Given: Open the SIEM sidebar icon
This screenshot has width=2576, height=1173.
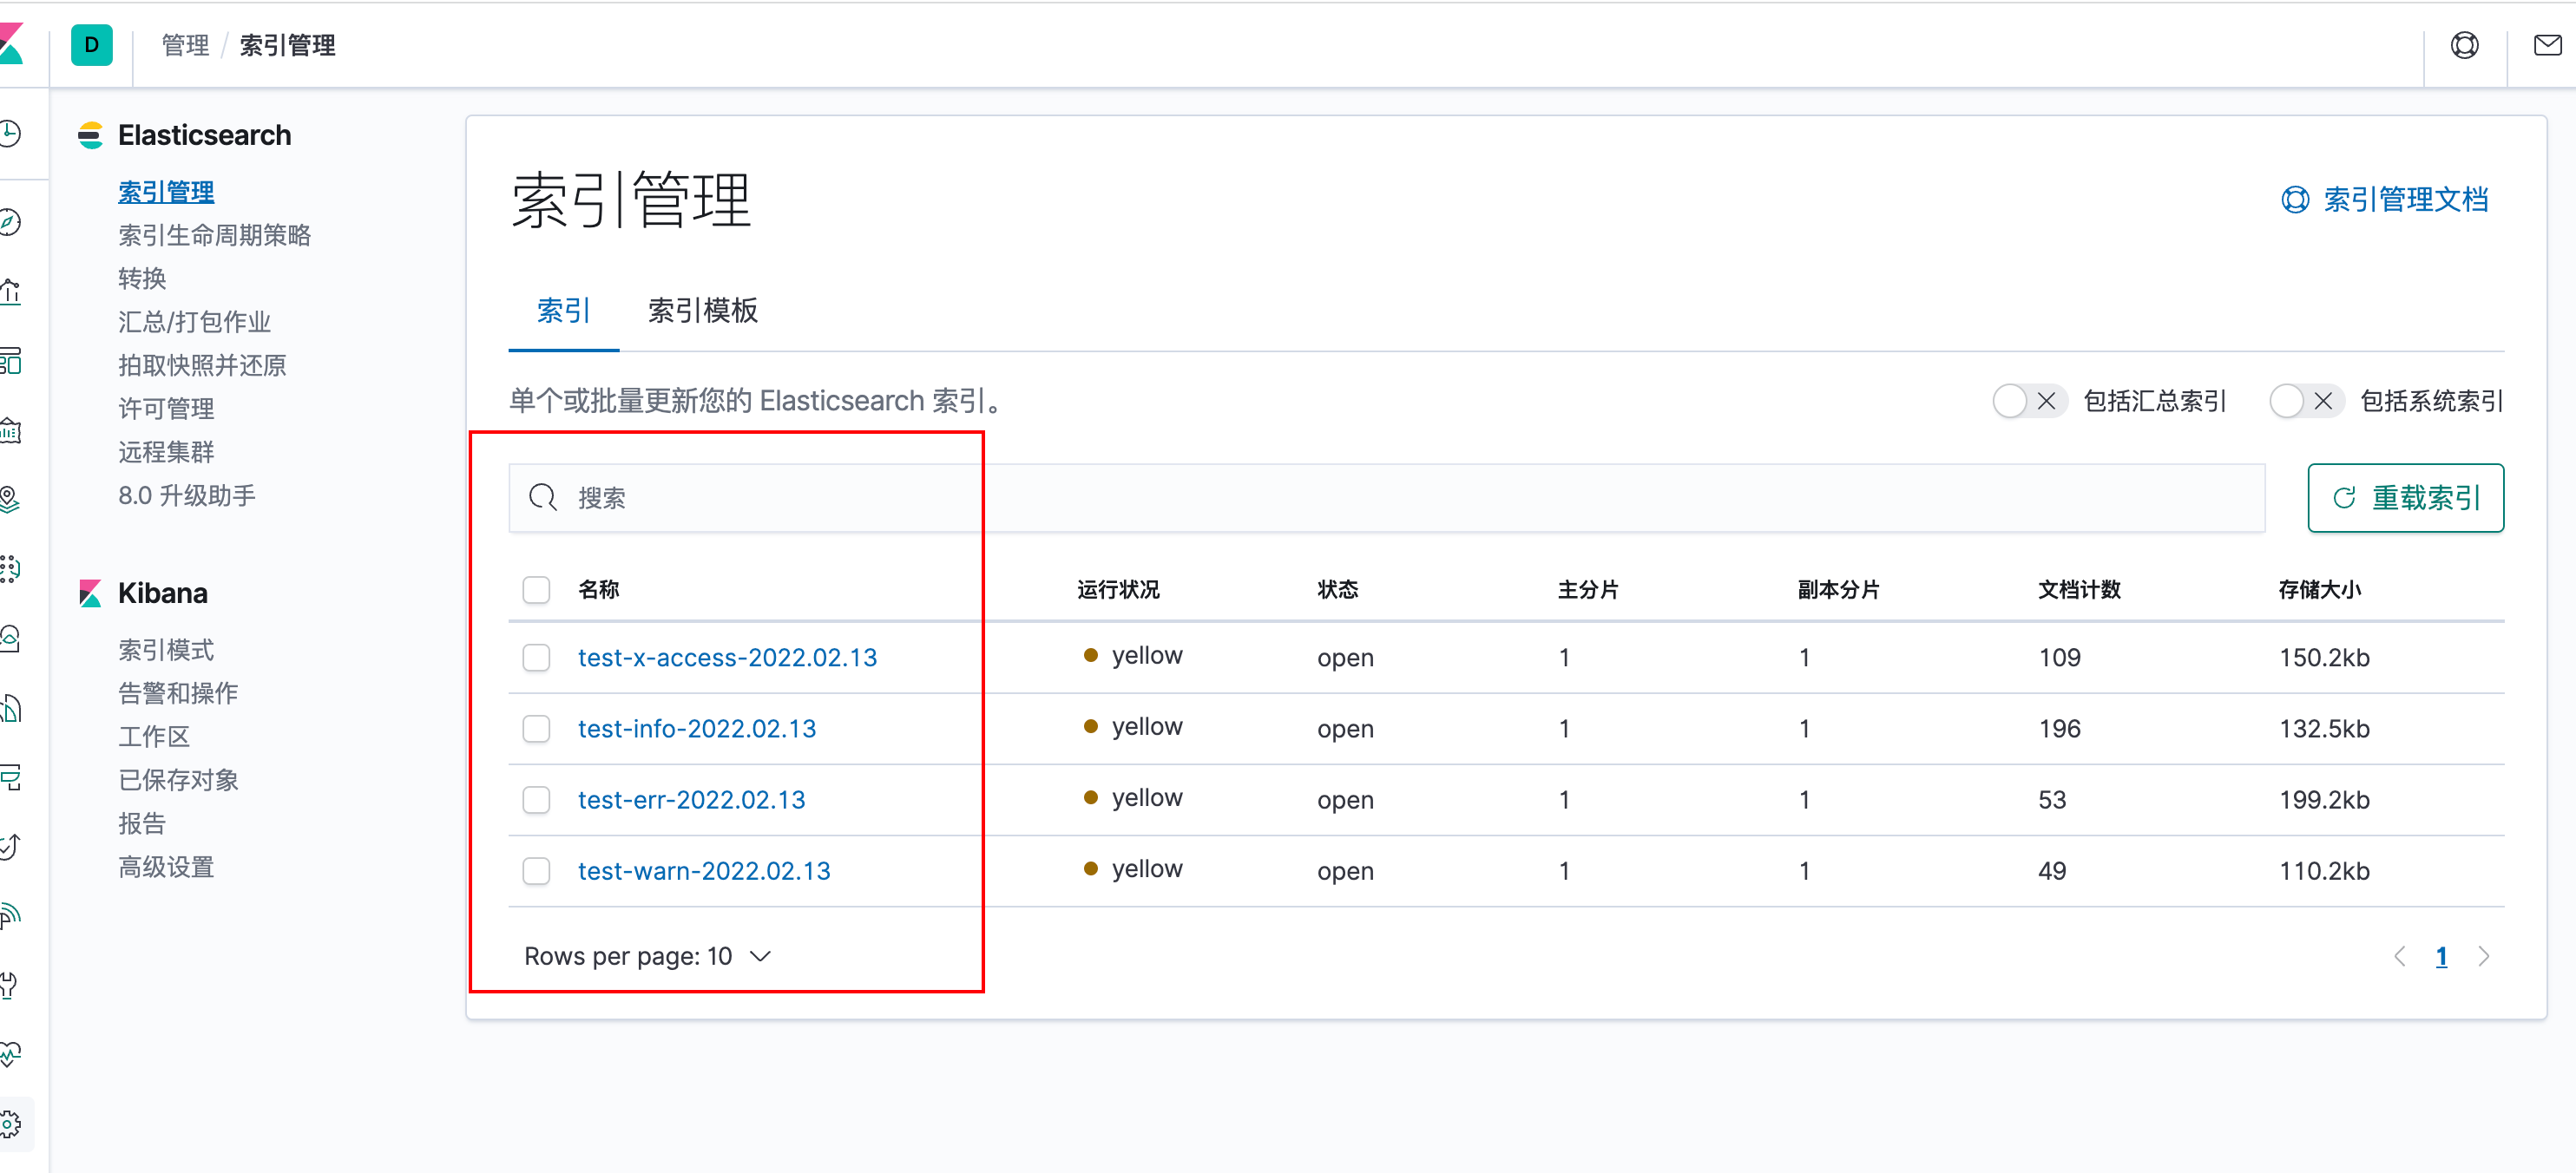Looking at the screenshot, I should (x=10, y=916).
